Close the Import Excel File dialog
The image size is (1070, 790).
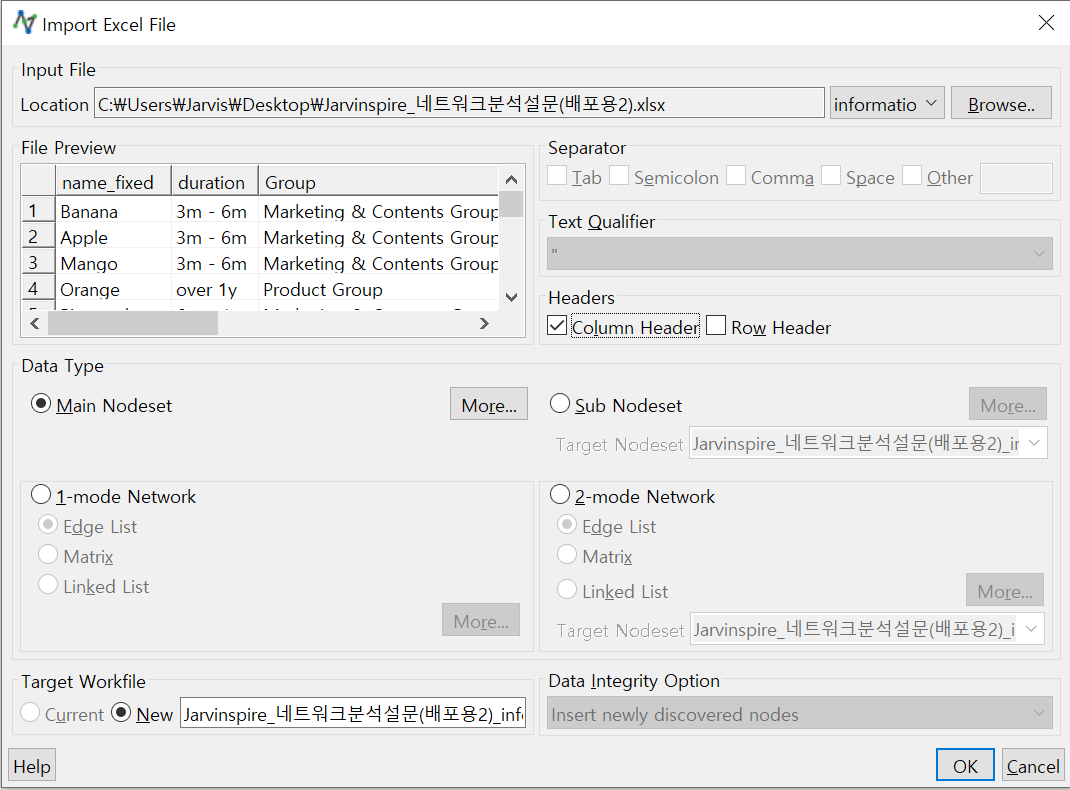click(x=1045, y=23)
